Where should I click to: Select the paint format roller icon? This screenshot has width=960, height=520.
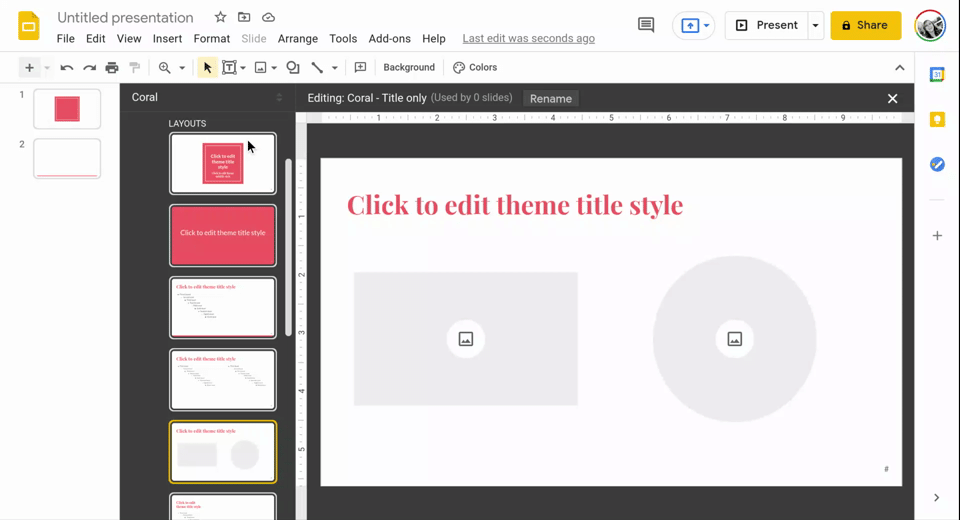pos(134,67)
